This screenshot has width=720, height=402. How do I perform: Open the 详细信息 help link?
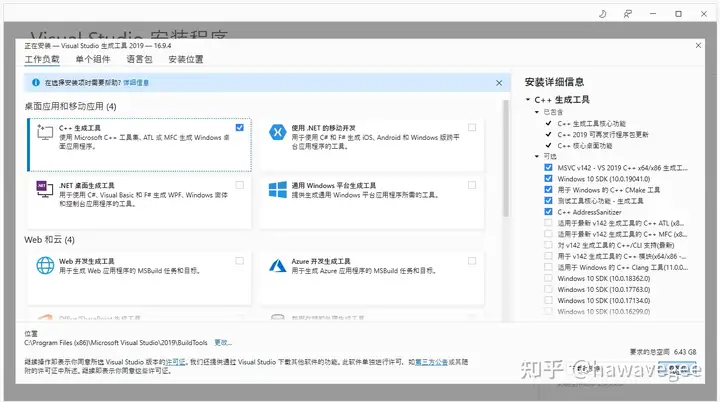136,83
